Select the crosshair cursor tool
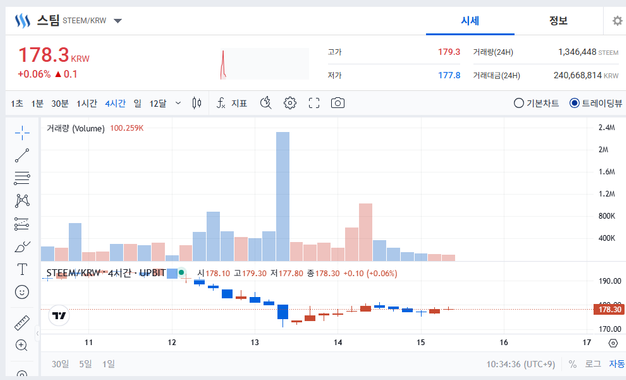This screenshot has width=626, height=380. coord(22,133)
